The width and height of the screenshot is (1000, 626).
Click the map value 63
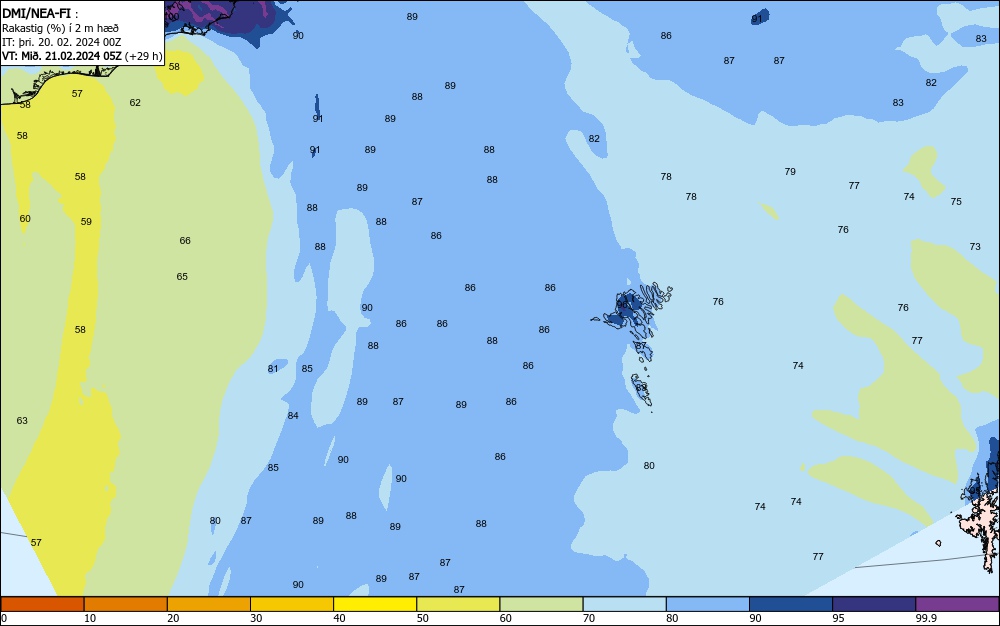coord(22,421)
